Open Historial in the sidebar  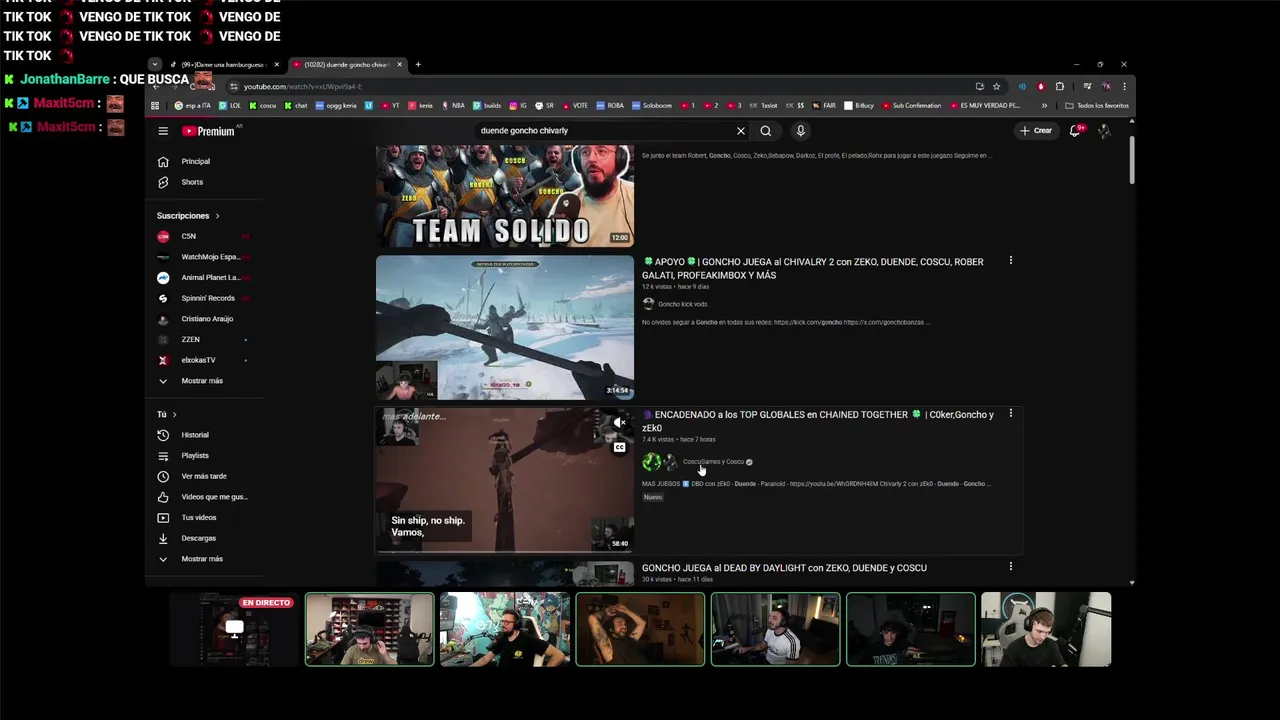point(195,435)
